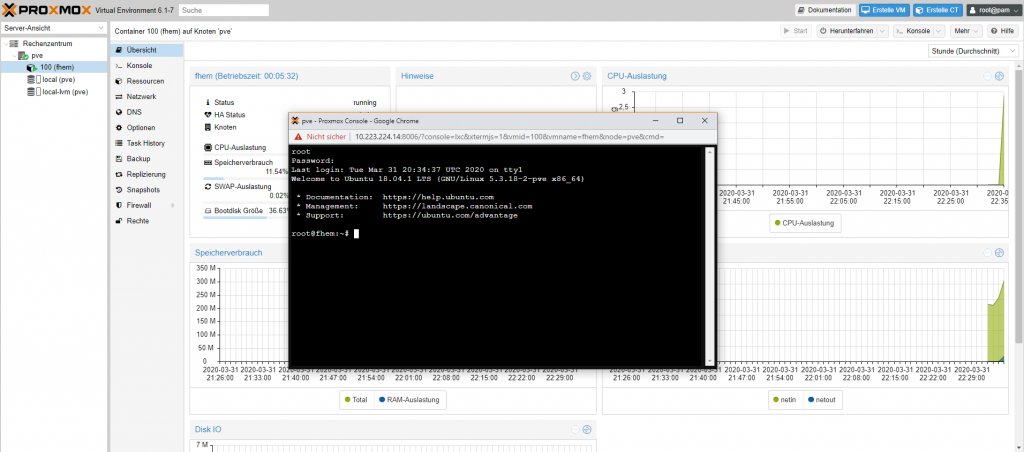Click the network chart zoom icon
Screen dimensions: 1024x452
coord(999,253)
